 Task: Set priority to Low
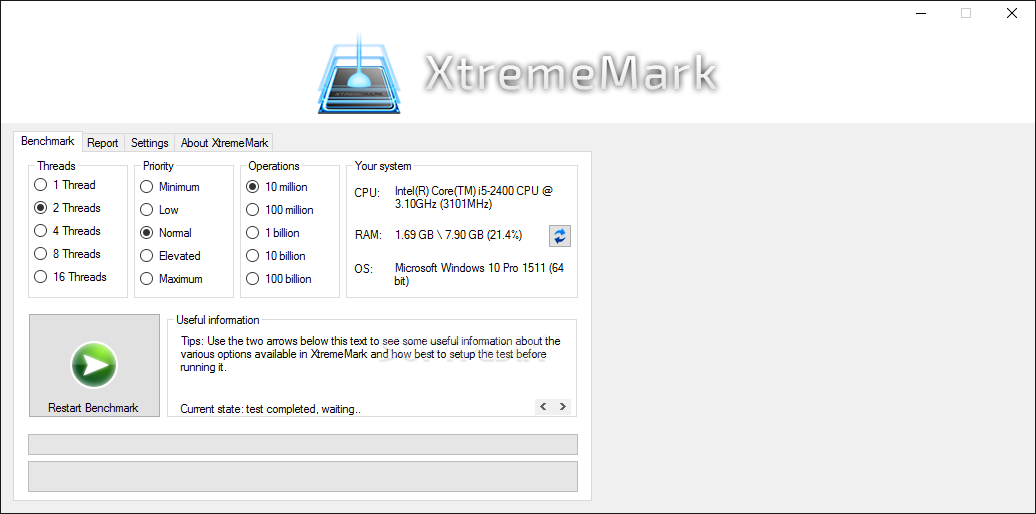click(159, 210)
